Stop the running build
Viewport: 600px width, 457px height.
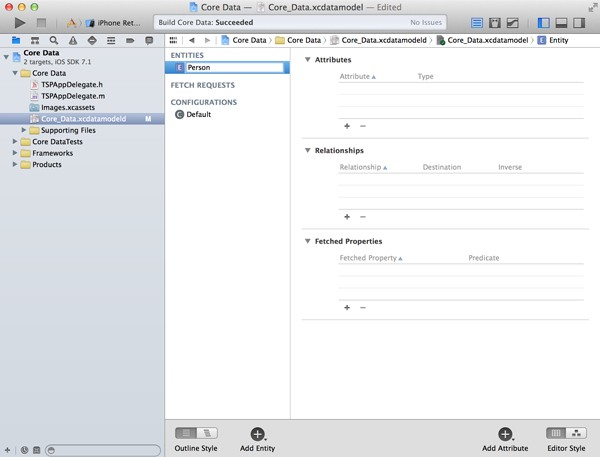pyautogui.click(x=41, y=23)
